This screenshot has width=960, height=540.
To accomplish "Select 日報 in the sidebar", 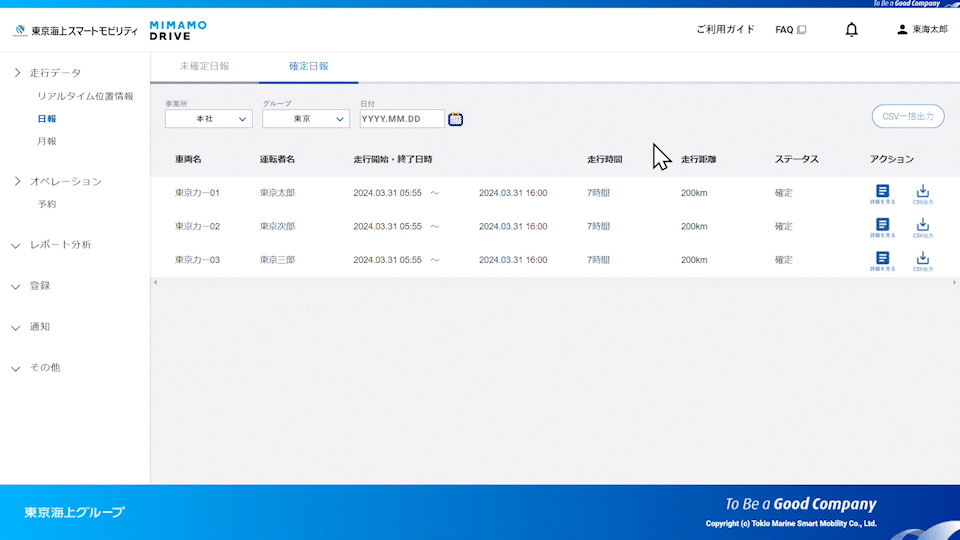I will (47, 119).
